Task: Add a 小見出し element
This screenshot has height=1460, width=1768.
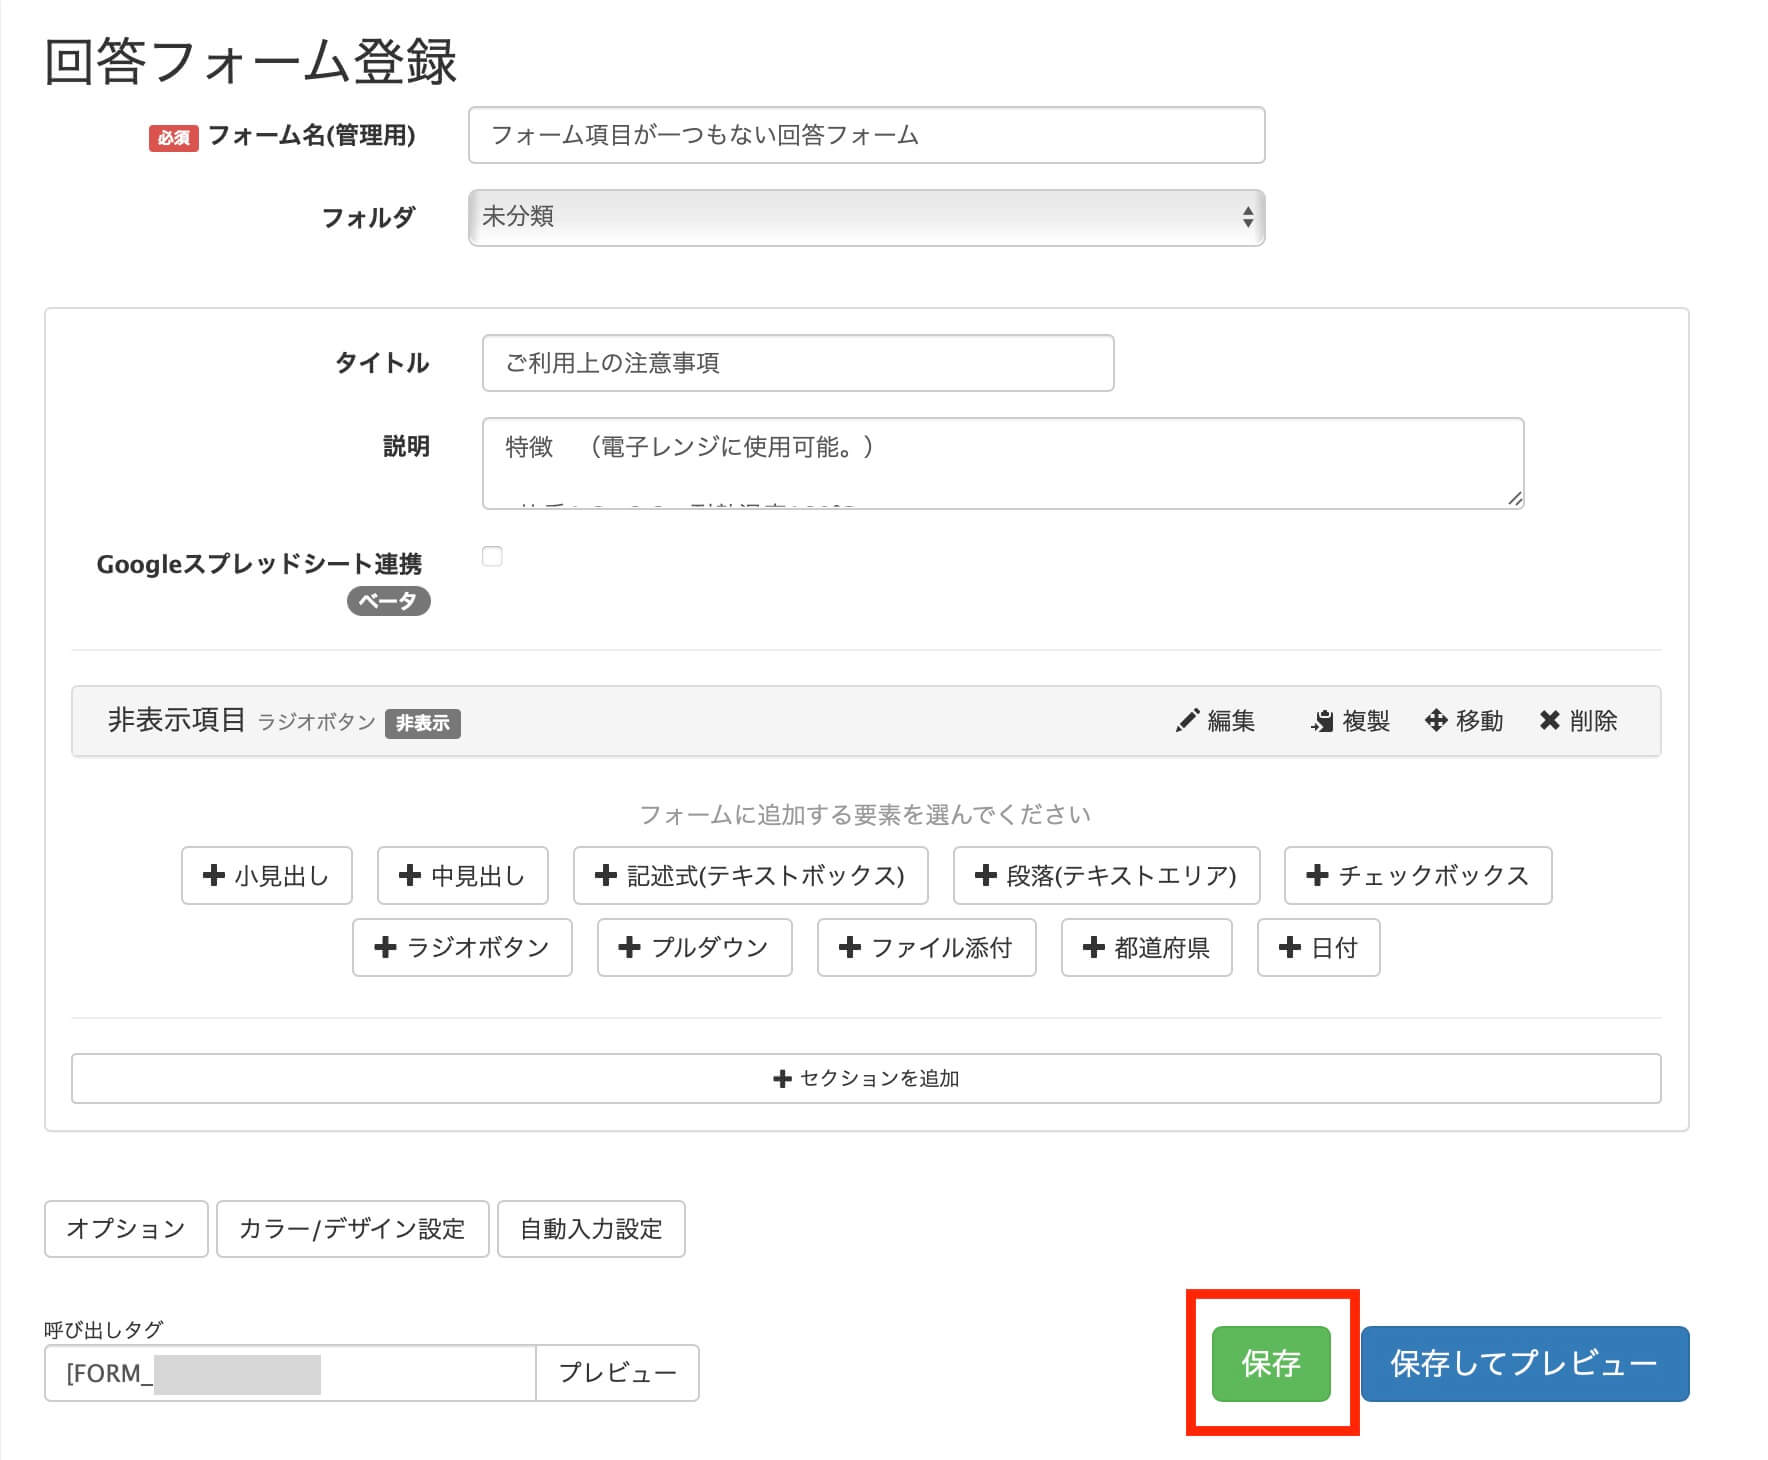Action: pyautogui.click(x=266, y=875)
